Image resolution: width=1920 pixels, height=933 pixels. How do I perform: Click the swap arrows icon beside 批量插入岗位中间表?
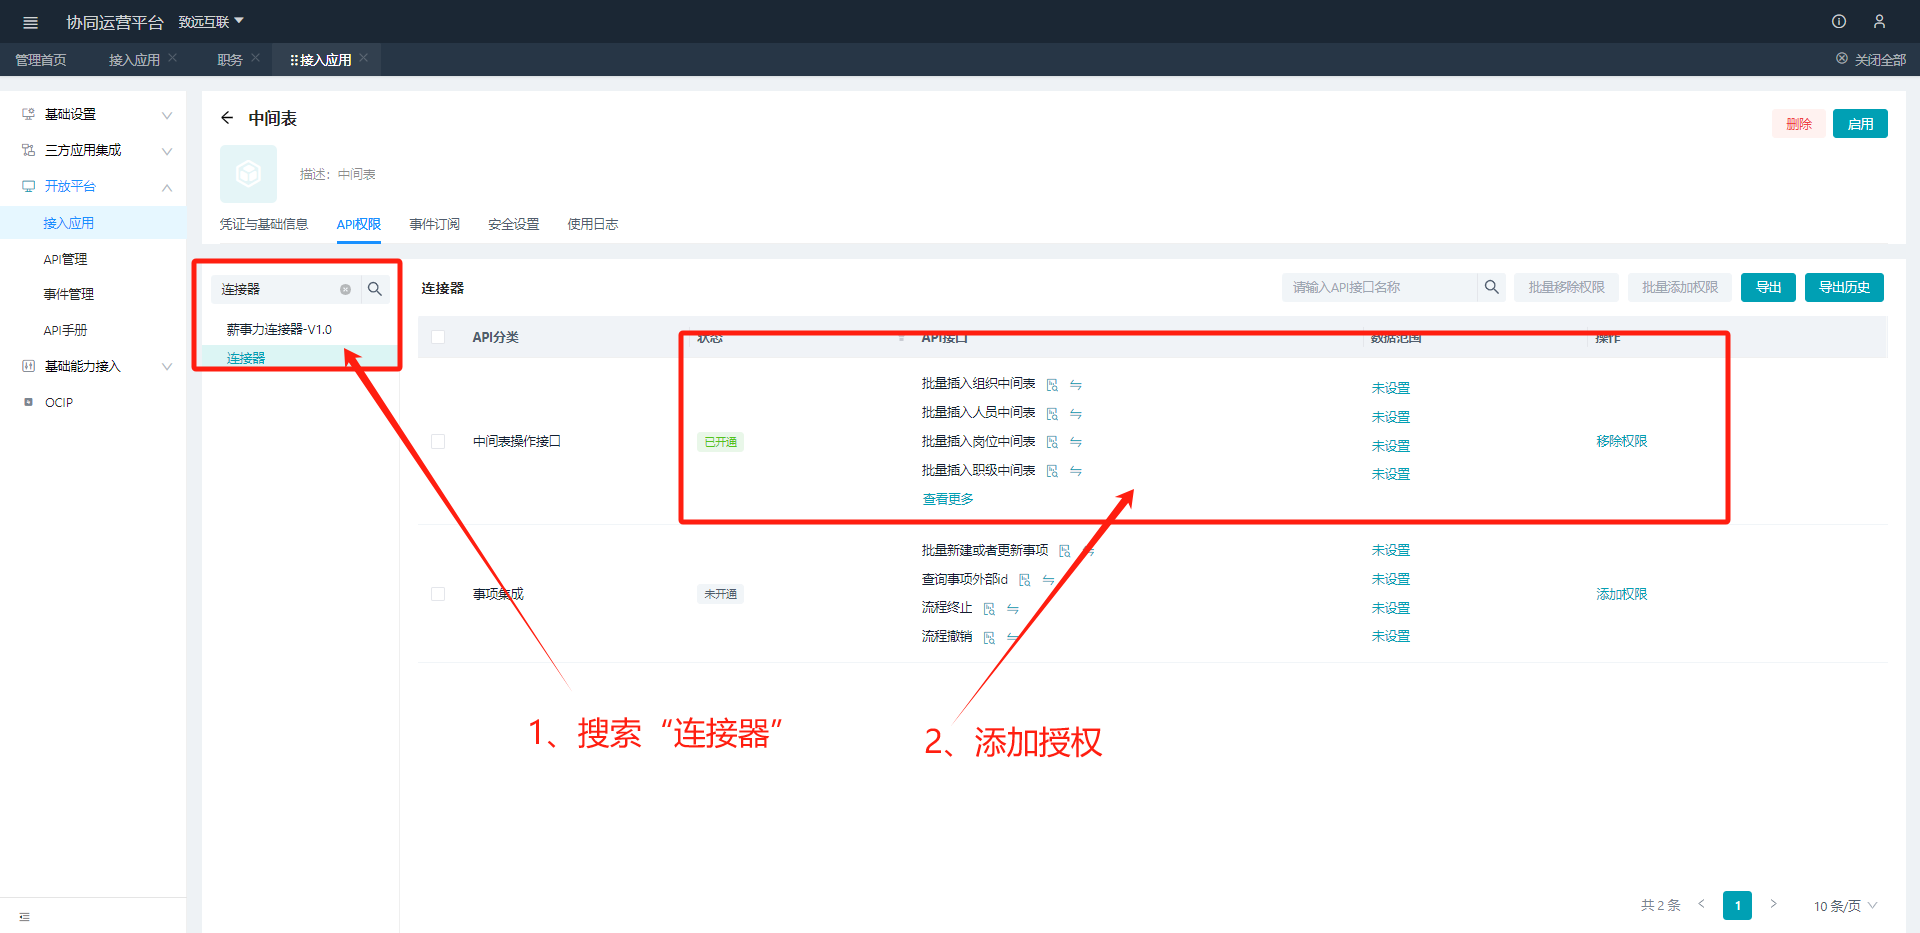(x=1076, y=442)
